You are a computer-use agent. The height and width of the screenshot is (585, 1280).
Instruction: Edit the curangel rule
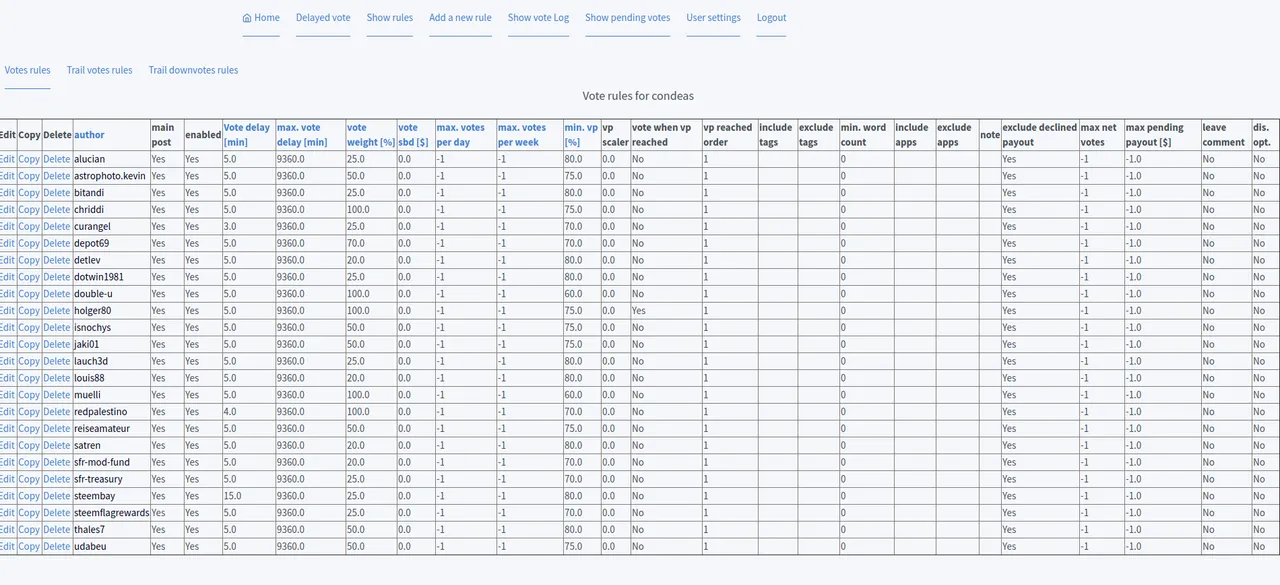coord(7,227)
